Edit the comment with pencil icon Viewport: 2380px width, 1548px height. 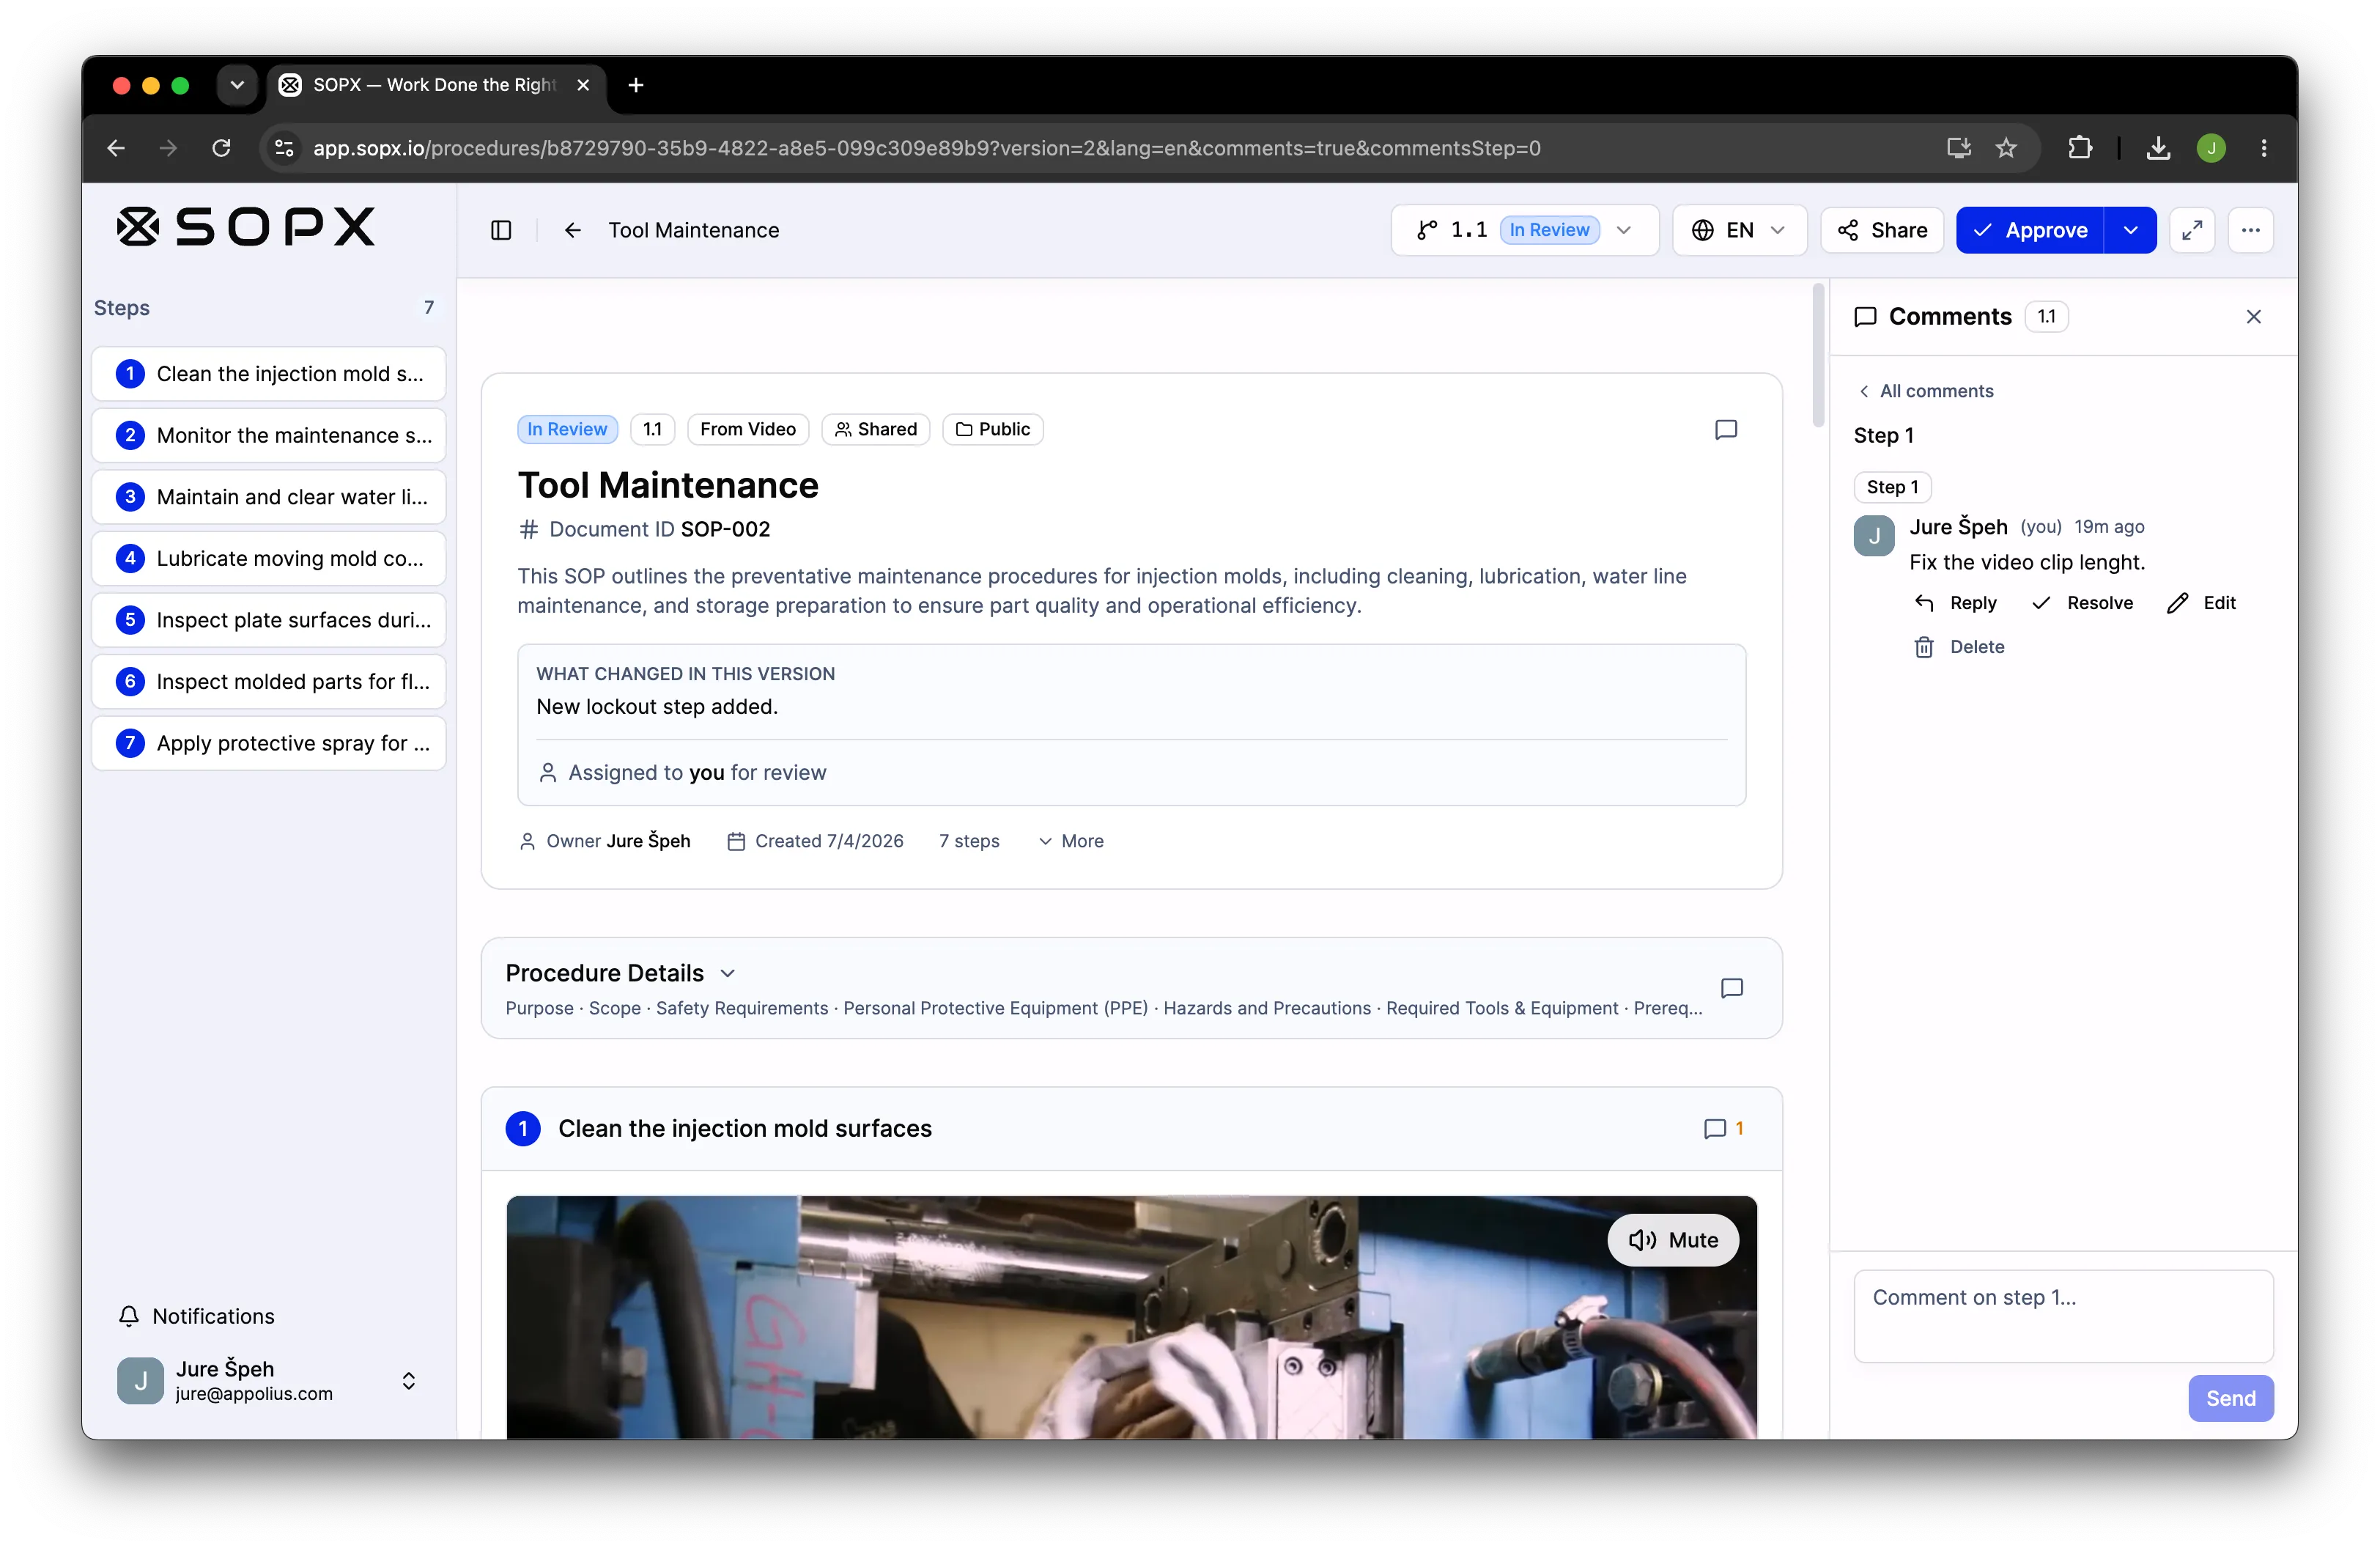coord(2202,603)
